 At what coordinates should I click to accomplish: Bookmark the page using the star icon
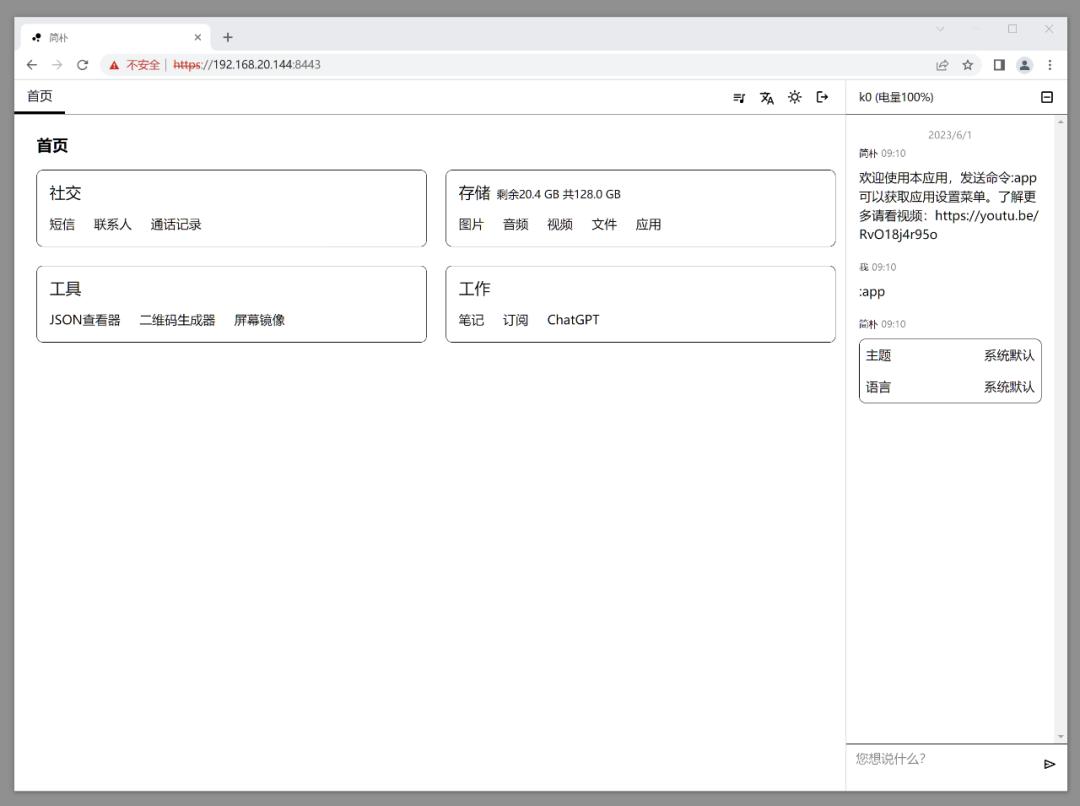pyautogui.click(x=967, y=64)
